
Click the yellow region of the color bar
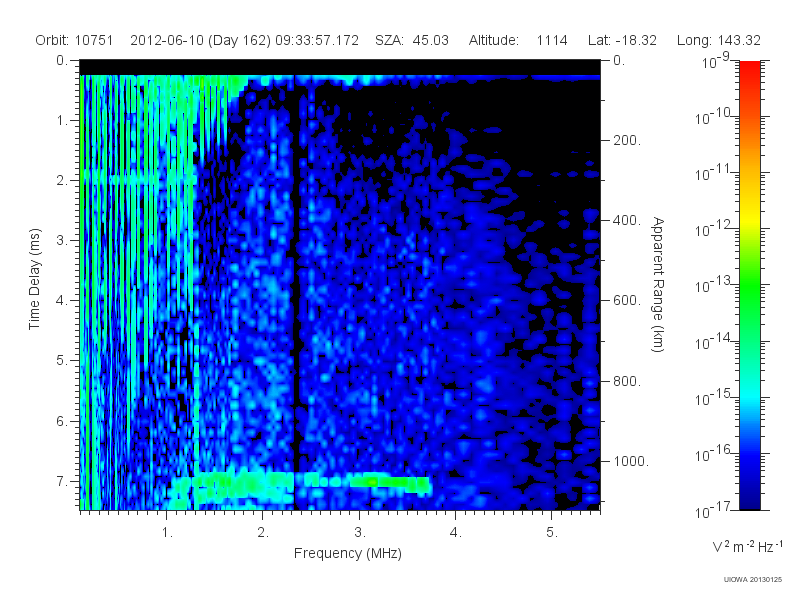(x=749, y=217)
